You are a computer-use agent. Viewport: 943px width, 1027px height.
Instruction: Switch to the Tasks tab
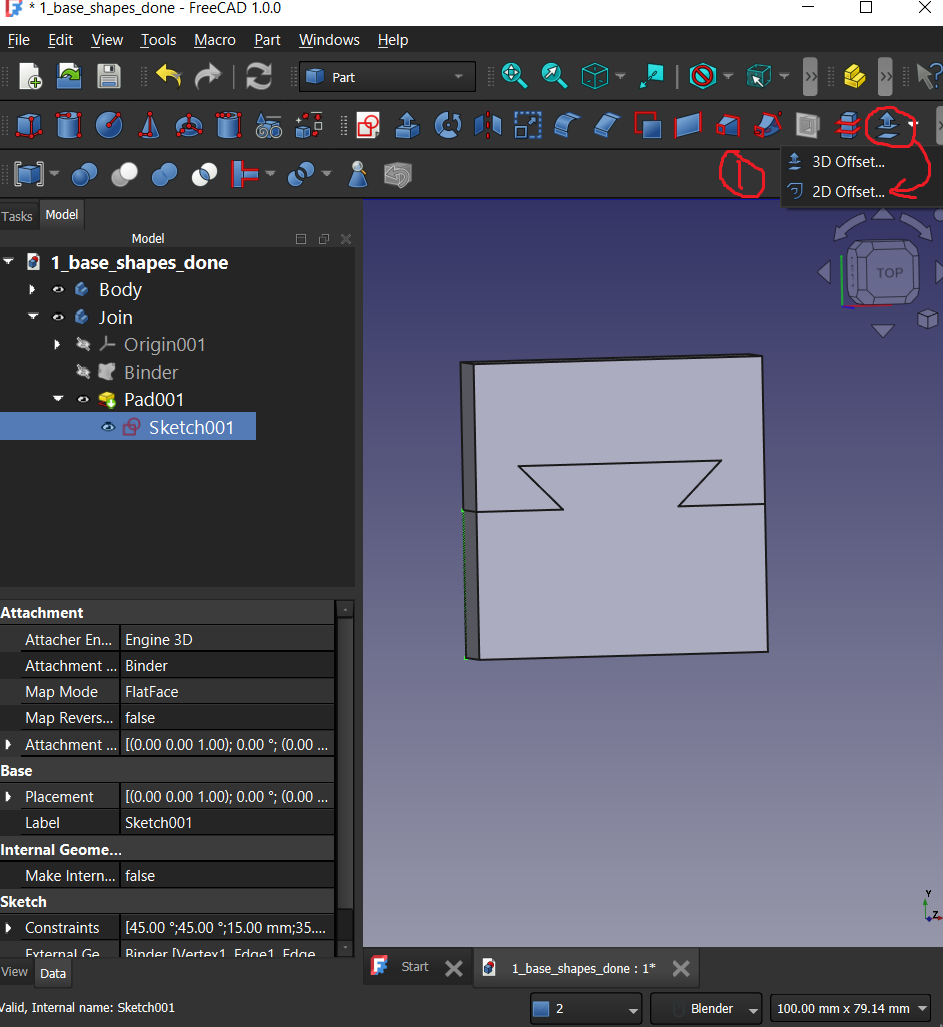tap(17, 216)
